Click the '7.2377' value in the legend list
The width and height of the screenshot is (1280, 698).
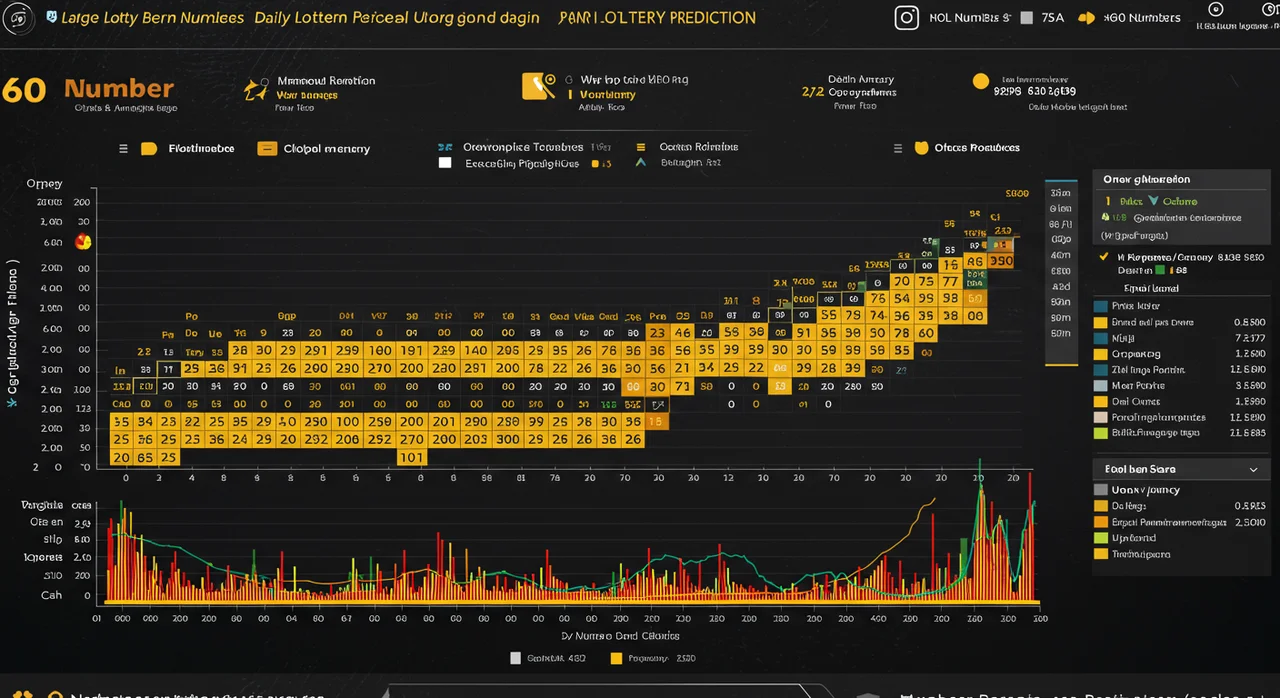1249,338
